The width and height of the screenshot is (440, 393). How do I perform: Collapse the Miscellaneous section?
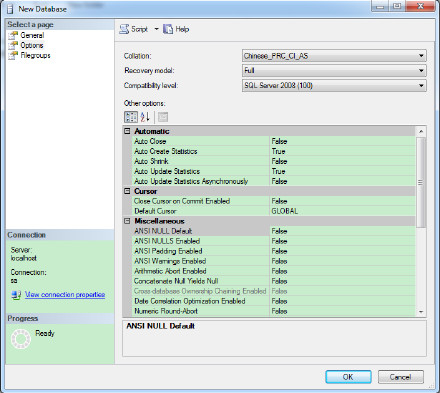[127, 221]
